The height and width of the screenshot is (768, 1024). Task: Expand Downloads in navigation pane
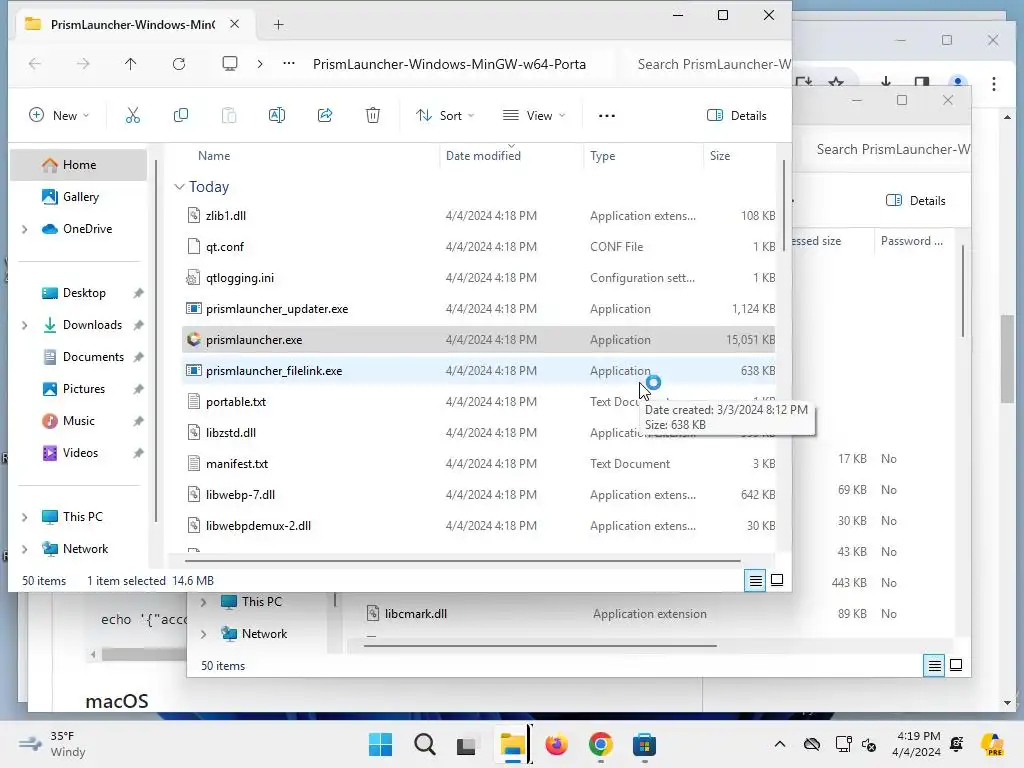(25, 325)
